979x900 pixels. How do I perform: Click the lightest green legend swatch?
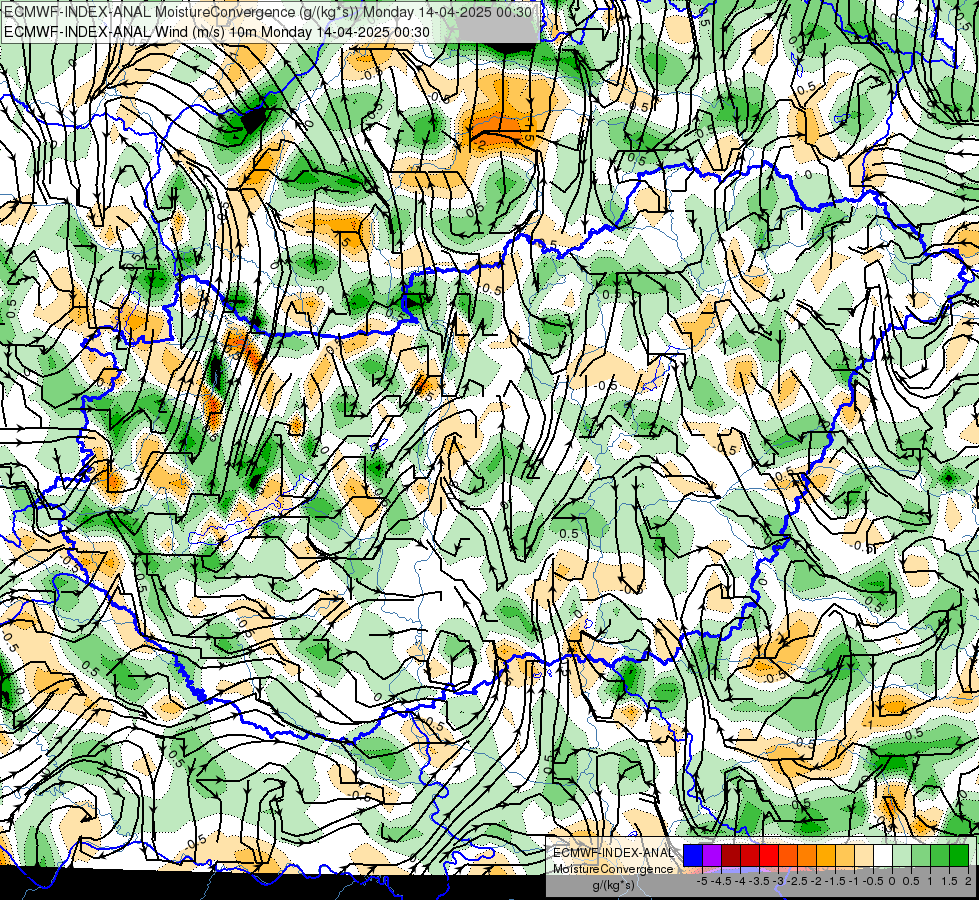tap(902, 855)
